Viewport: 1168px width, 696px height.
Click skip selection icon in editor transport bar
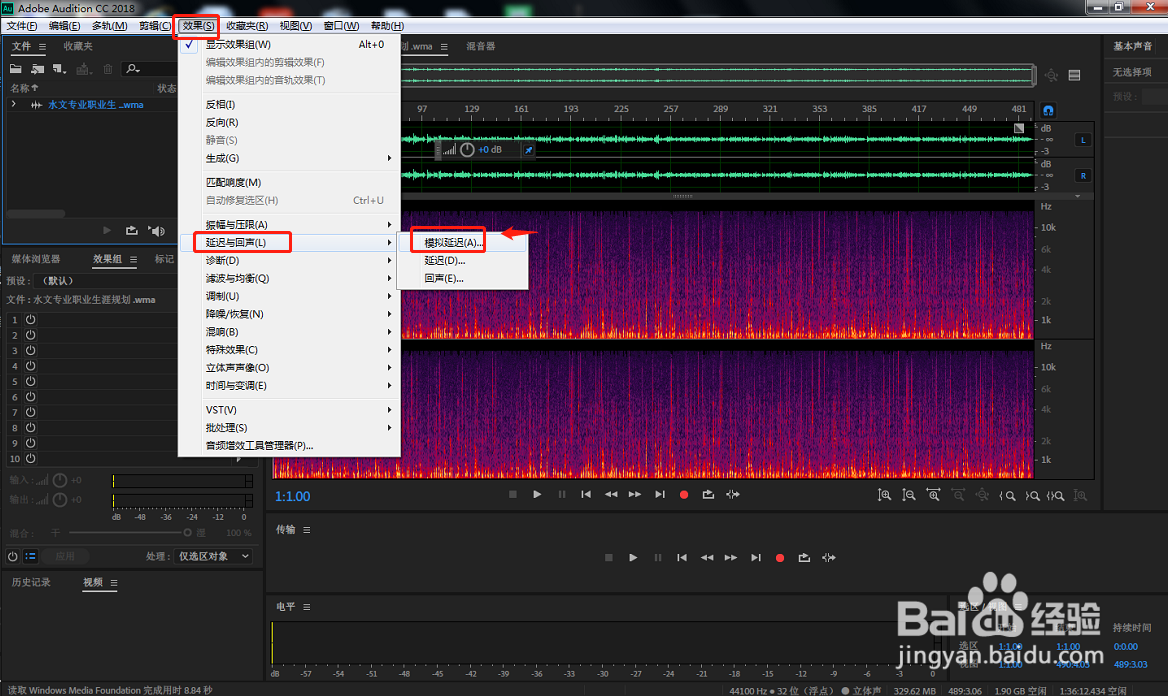pyautogui.click(x=733, y=494)
